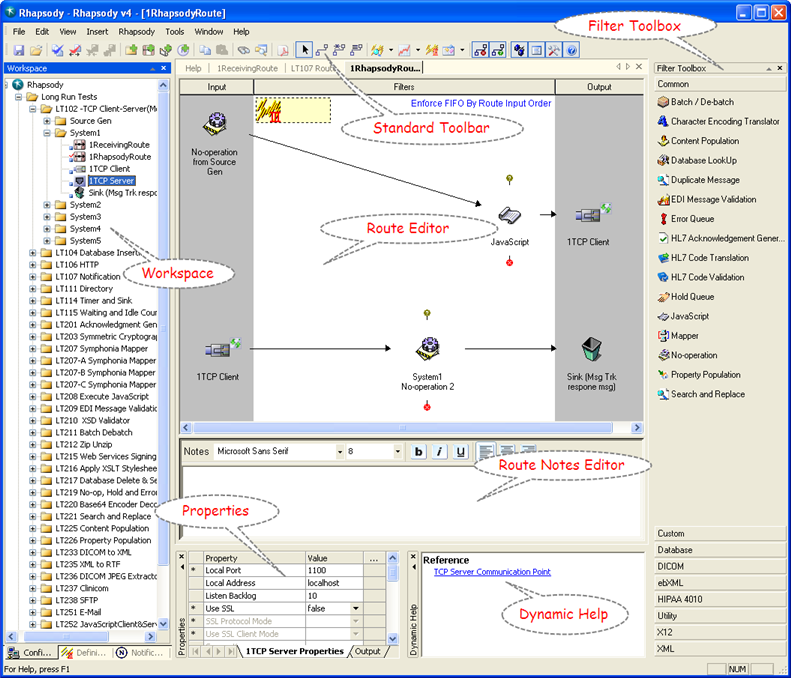This screenshot has height=678, width=791.
Task: Click the blue help question mark icon
Action: point(572,50)
